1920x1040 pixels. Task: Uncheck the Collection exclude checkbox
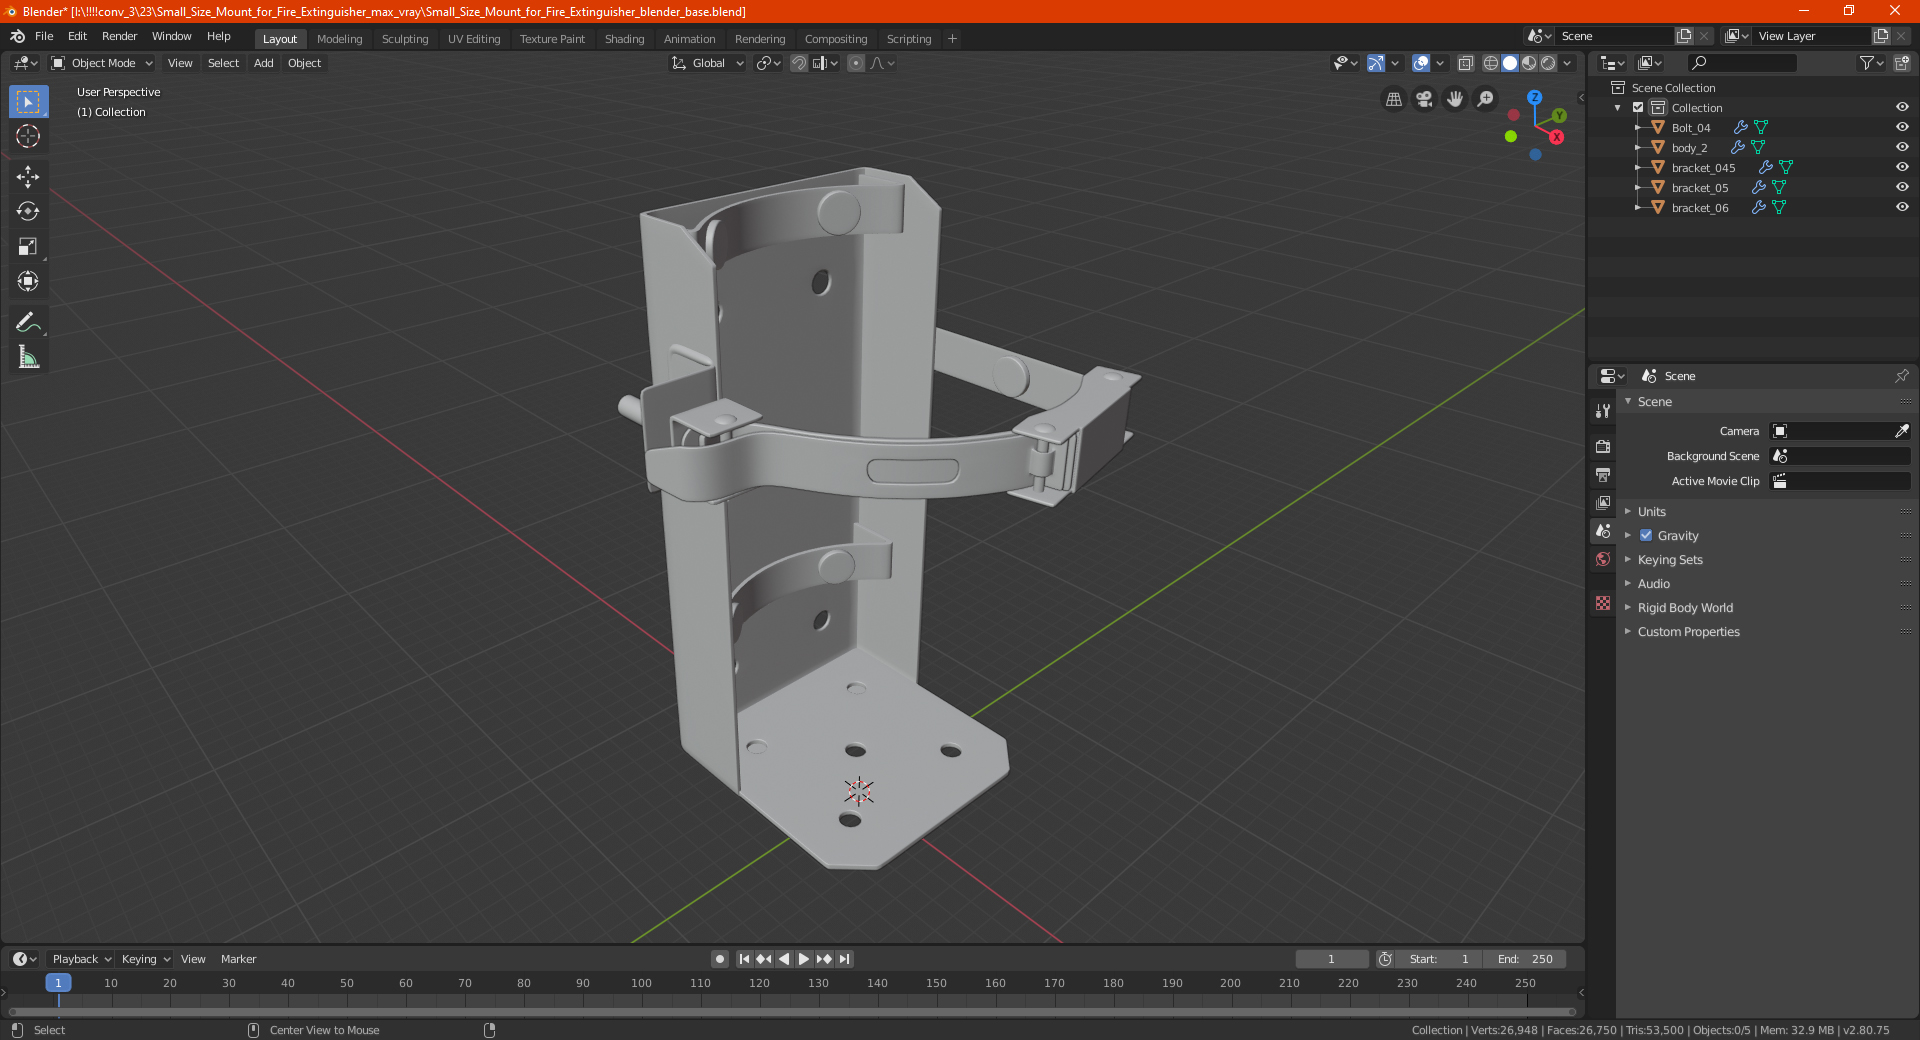point(1638,107)
